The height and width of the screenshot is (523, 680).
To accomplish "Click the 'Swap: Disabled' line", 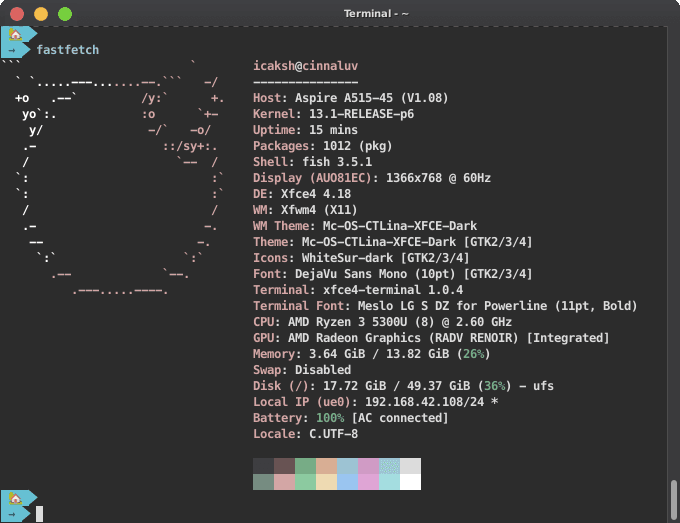I will click(x=302, y=370).
